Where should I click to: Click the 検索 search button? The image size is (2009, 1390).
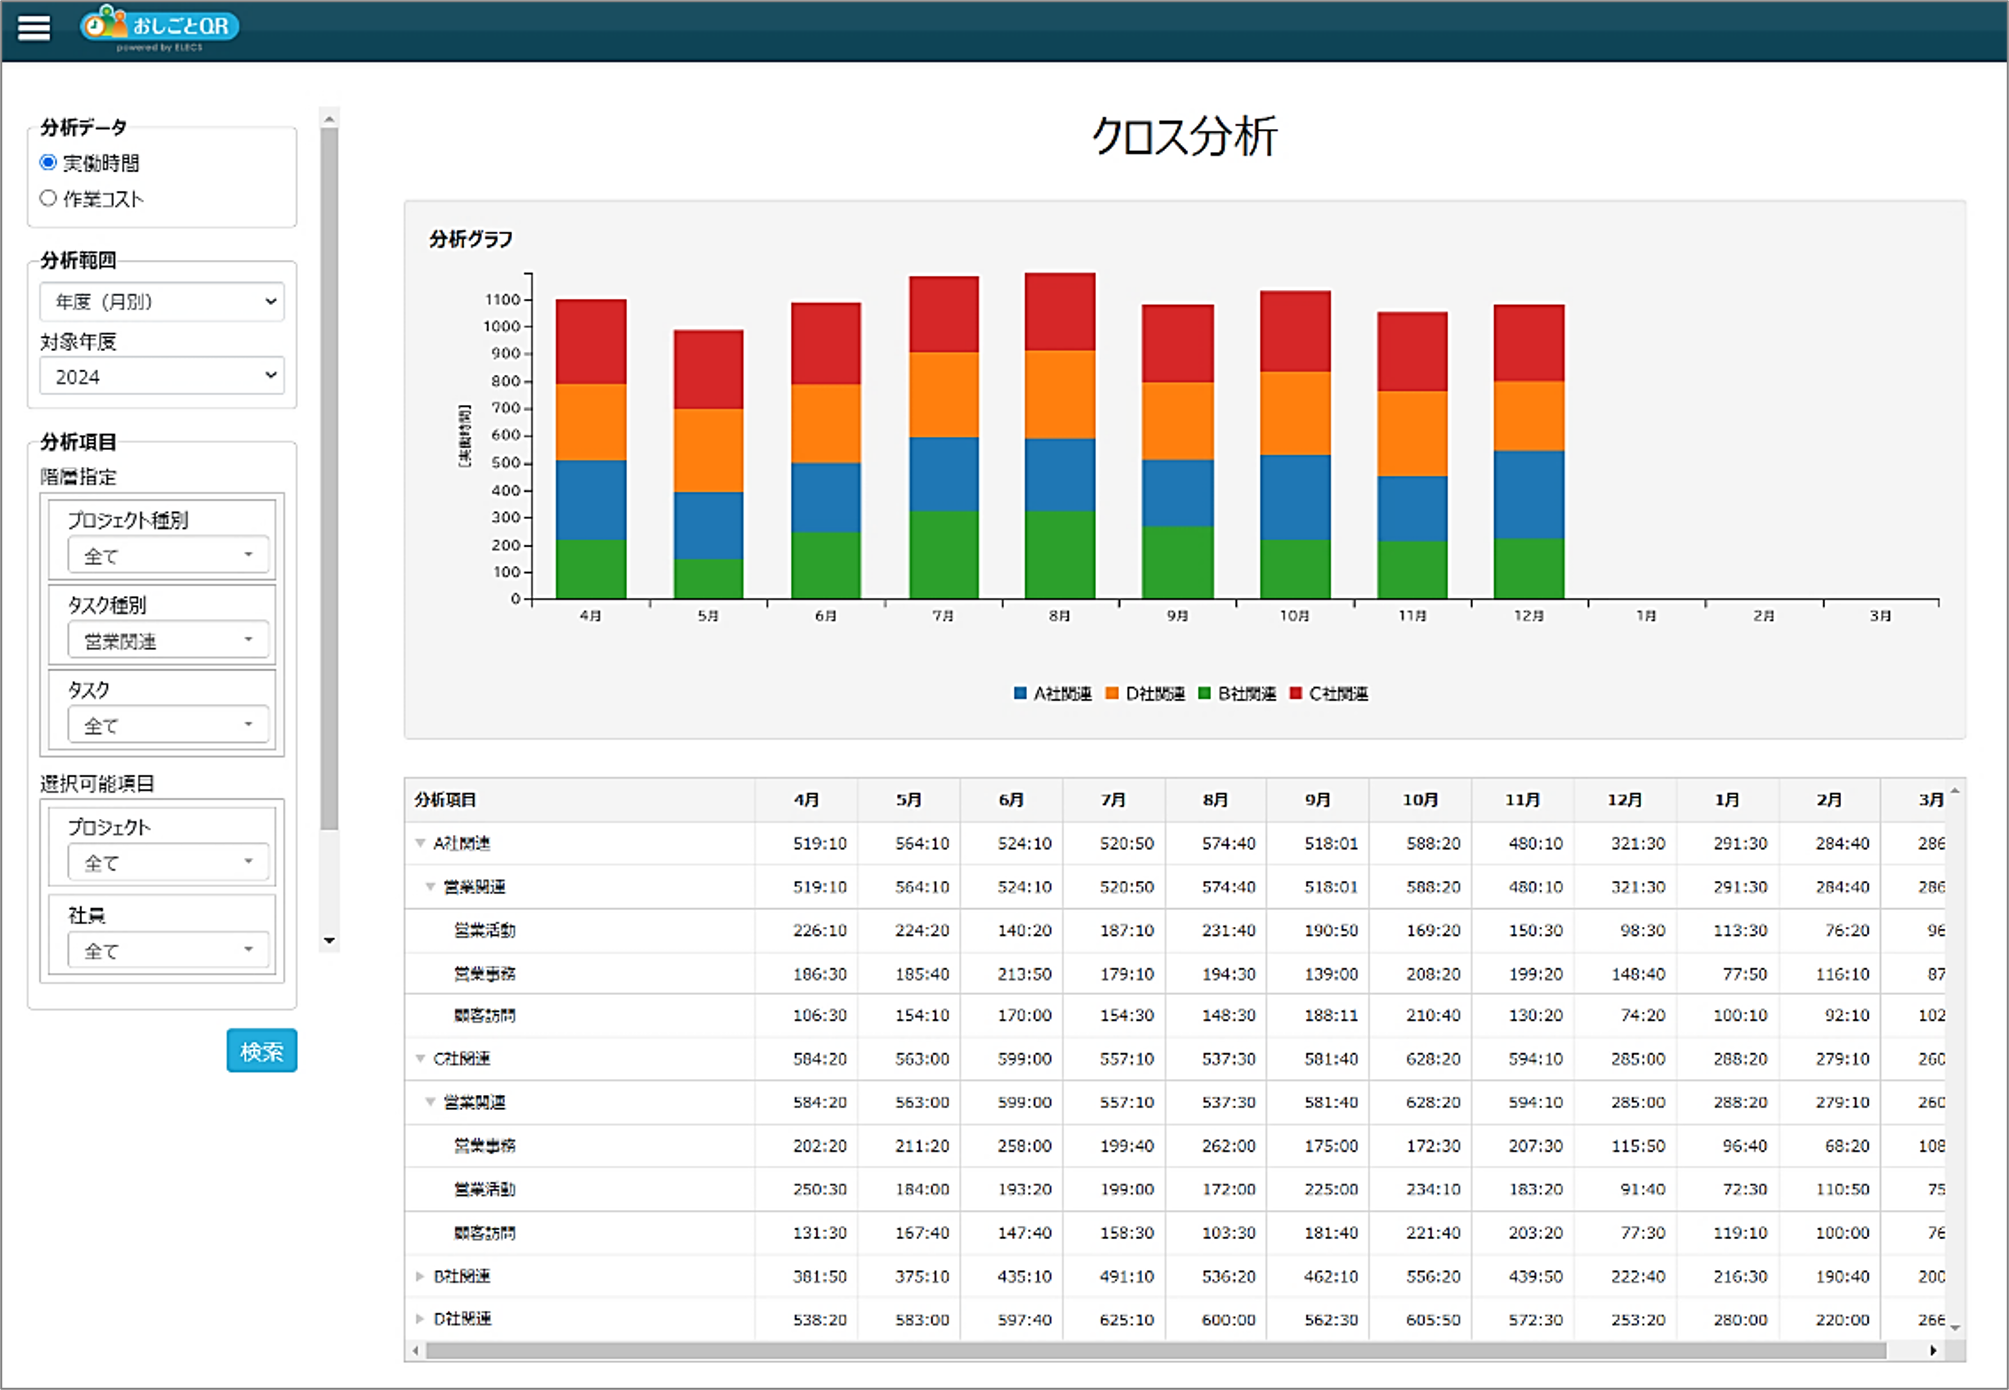coord(262,1051)
